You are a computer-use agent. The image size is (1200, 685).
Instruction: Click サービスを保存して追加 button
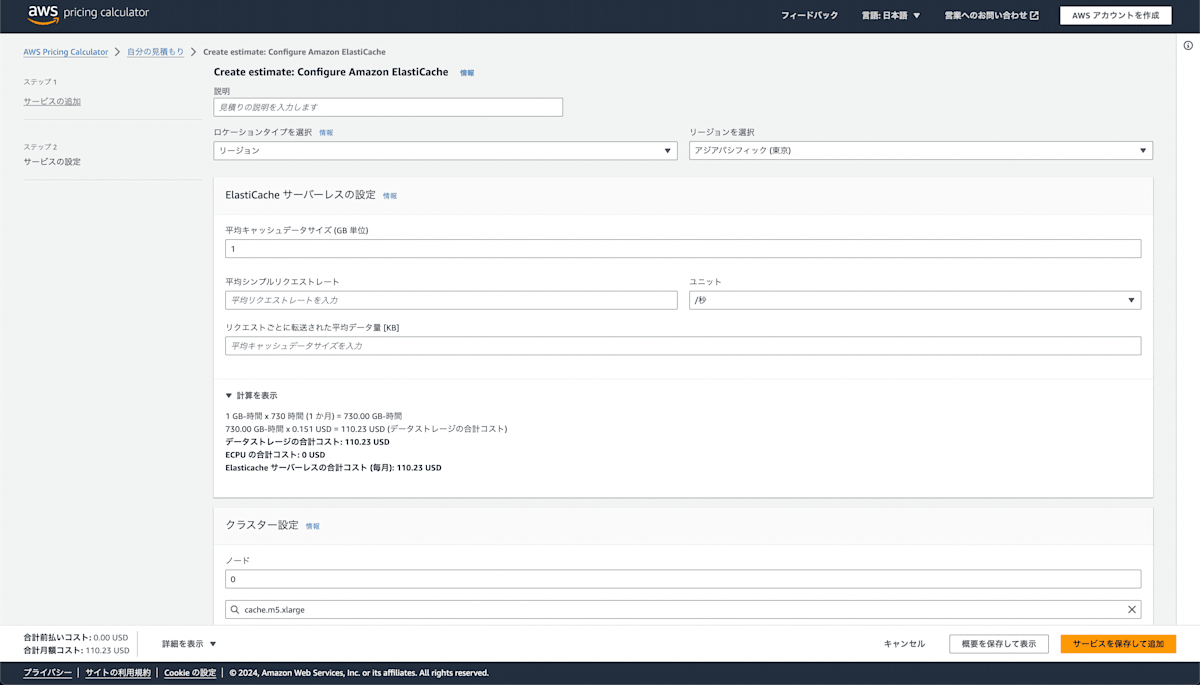click(1118, 644)
